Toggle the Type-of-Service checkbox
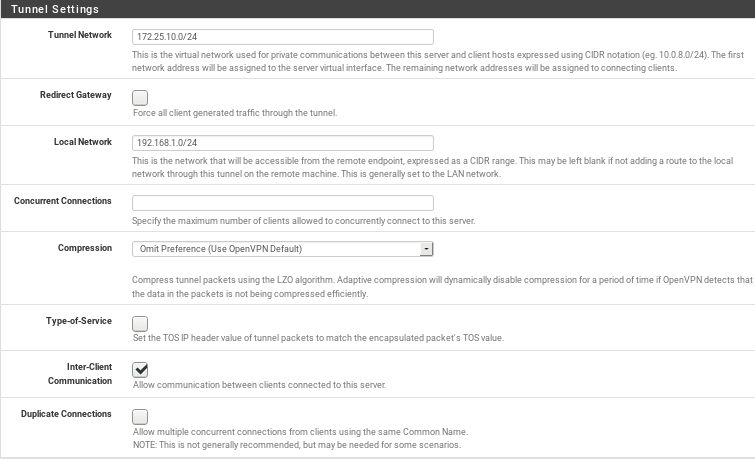755x459 pixels. click(x=140, y=323)
